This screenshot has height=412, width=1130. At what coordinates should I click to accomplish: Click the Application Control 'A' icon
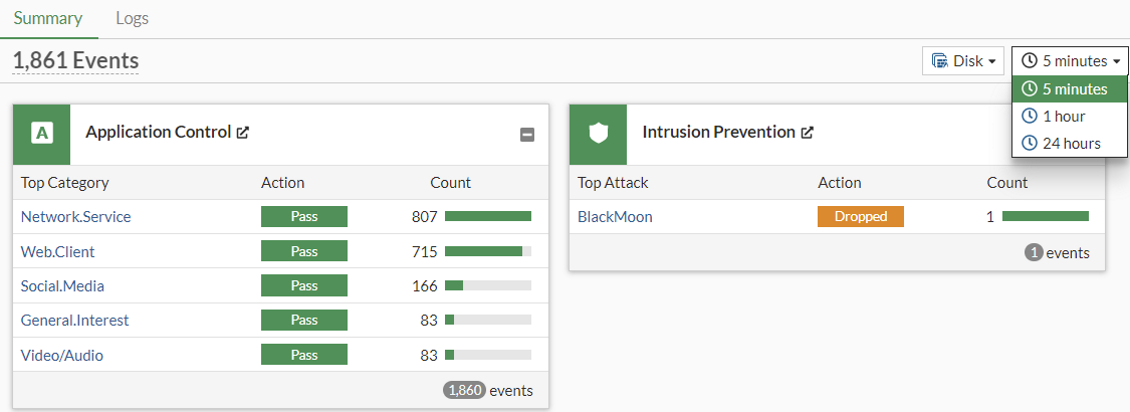coord(41,133)
